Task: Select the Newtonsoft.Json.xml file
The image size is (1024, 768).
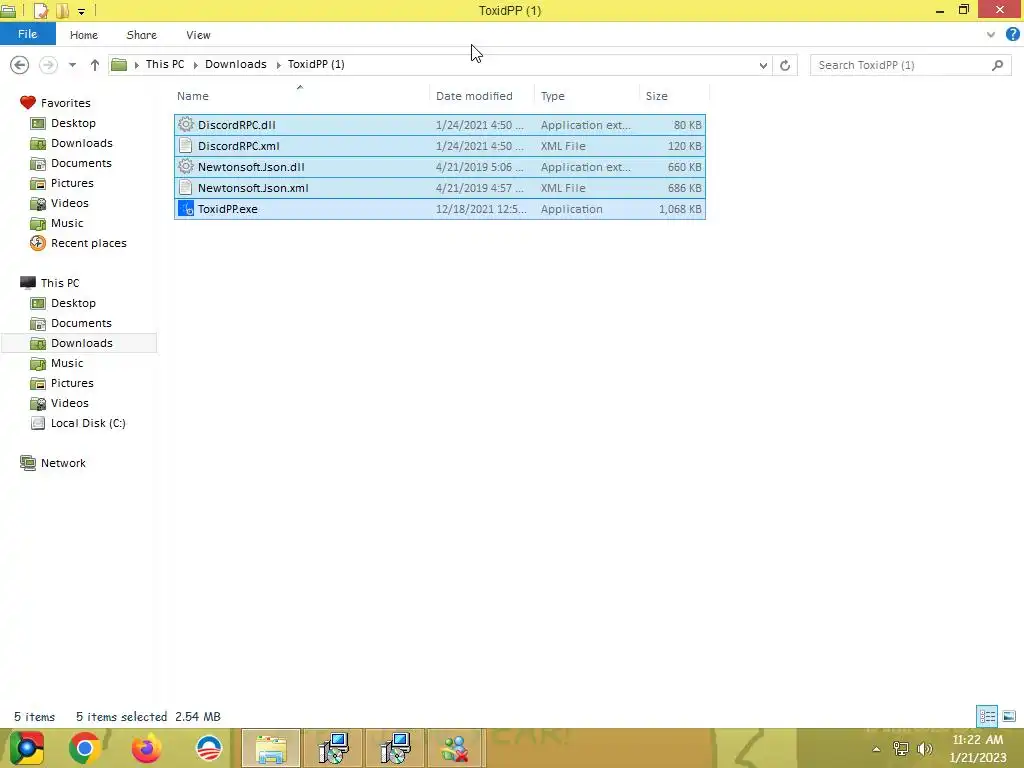Action: click(440, 187)
